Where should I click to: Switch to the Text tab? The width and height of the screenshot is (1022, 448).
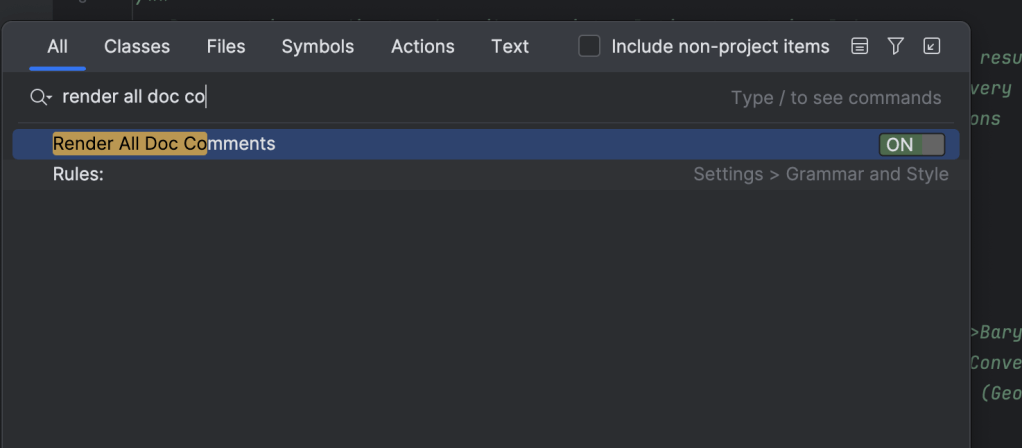pyautogui.click(x=510, y=46)
